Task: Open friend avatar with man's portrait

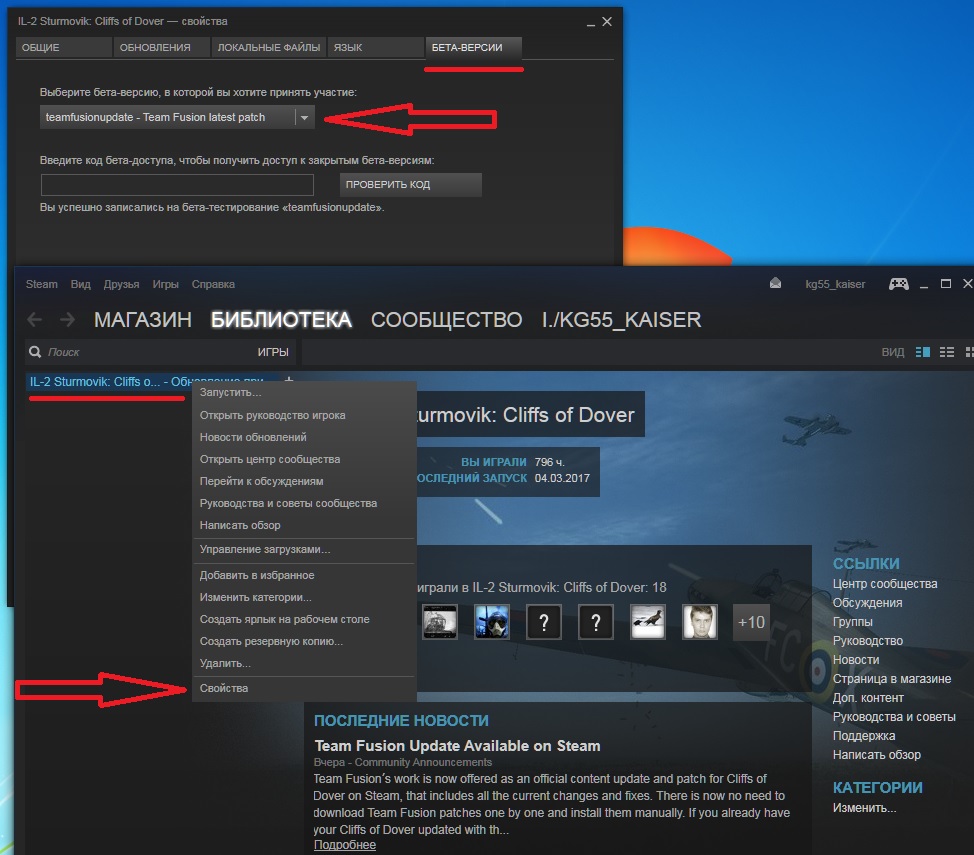Action: pyautogui.click(x=699, y=621)
